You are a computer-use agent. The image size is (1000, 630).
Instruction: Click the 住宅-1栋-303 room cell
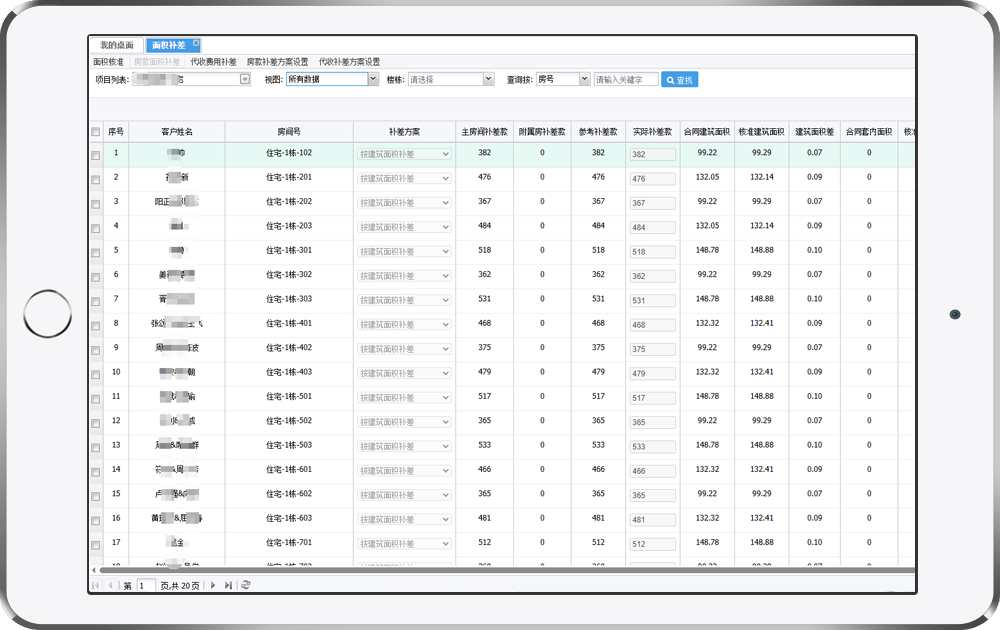point(289,299)
